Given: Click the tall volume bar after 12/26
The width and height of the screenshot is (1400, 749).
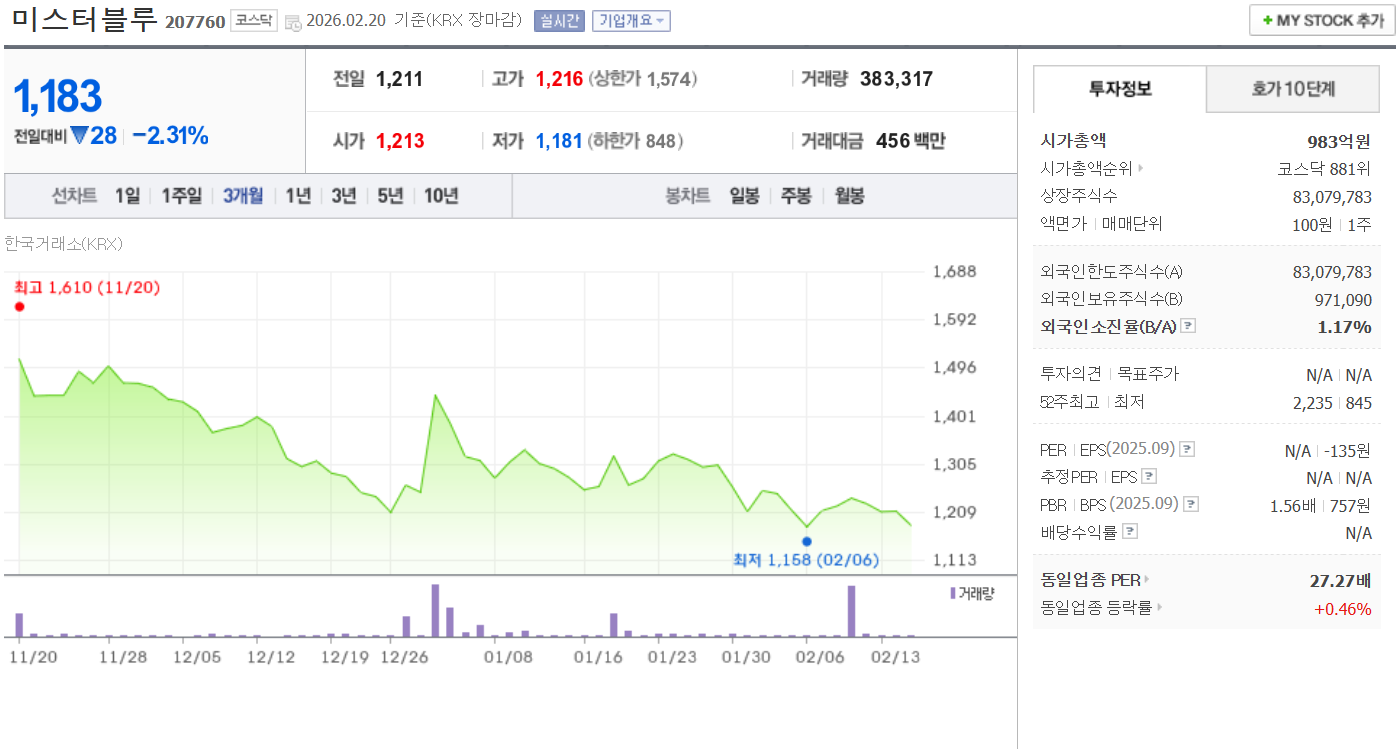Looking at the screenshot, I should pyautogui.click(x=435, y=611).
